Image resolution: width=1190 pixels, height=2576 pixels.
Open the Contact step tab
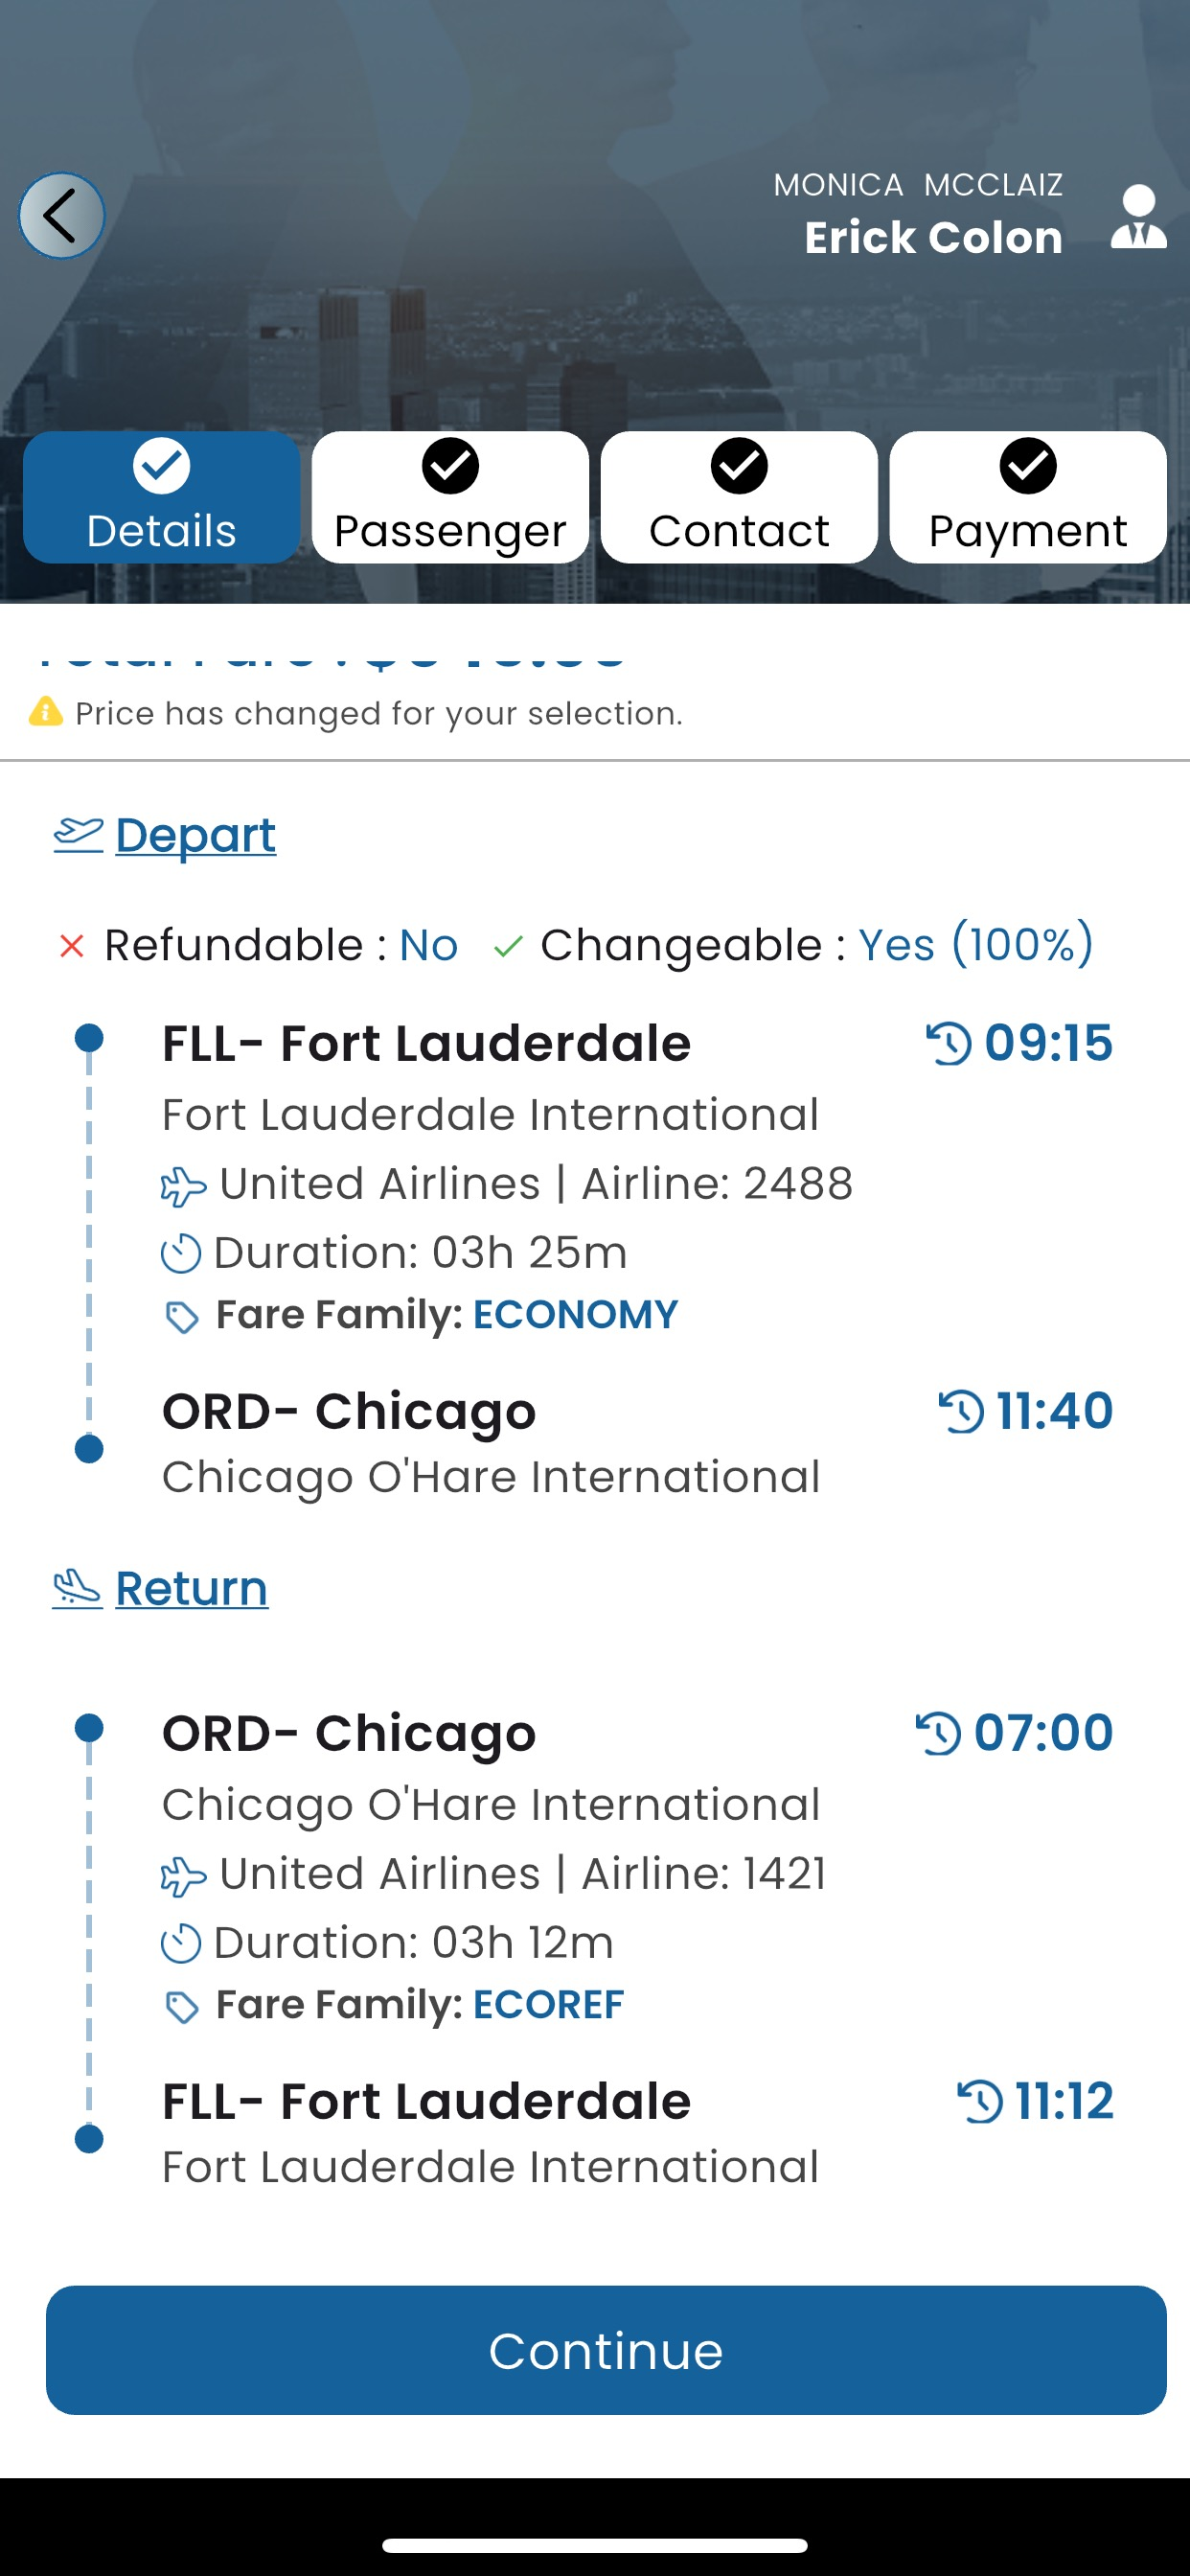click(739, 497)
